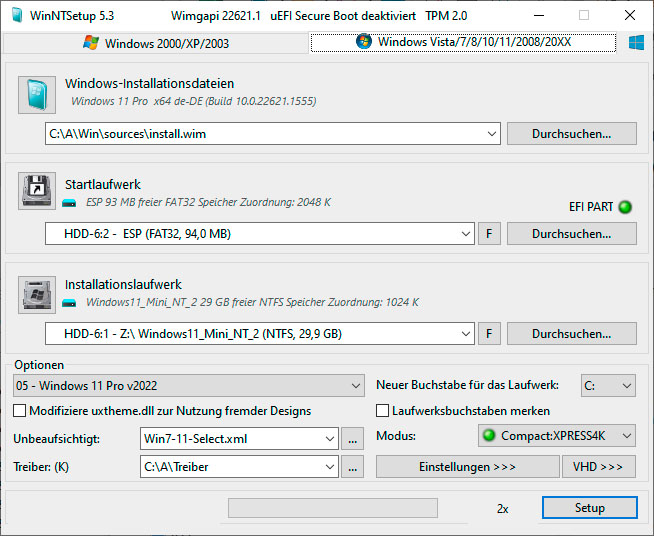654x536 pixels.
Task: Click the green EFI PART status light
Action: click(626, 207)
